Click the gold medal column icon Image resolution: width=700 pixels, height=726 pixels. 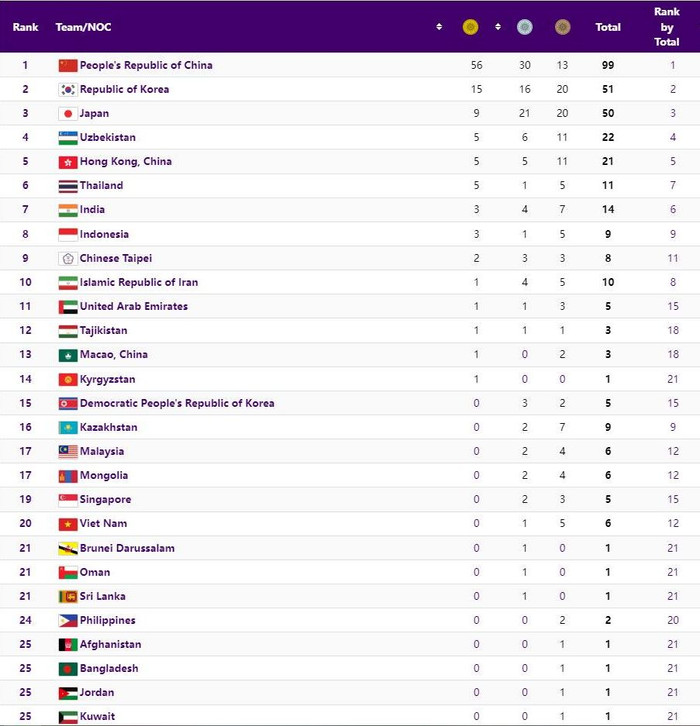point(470,27)
